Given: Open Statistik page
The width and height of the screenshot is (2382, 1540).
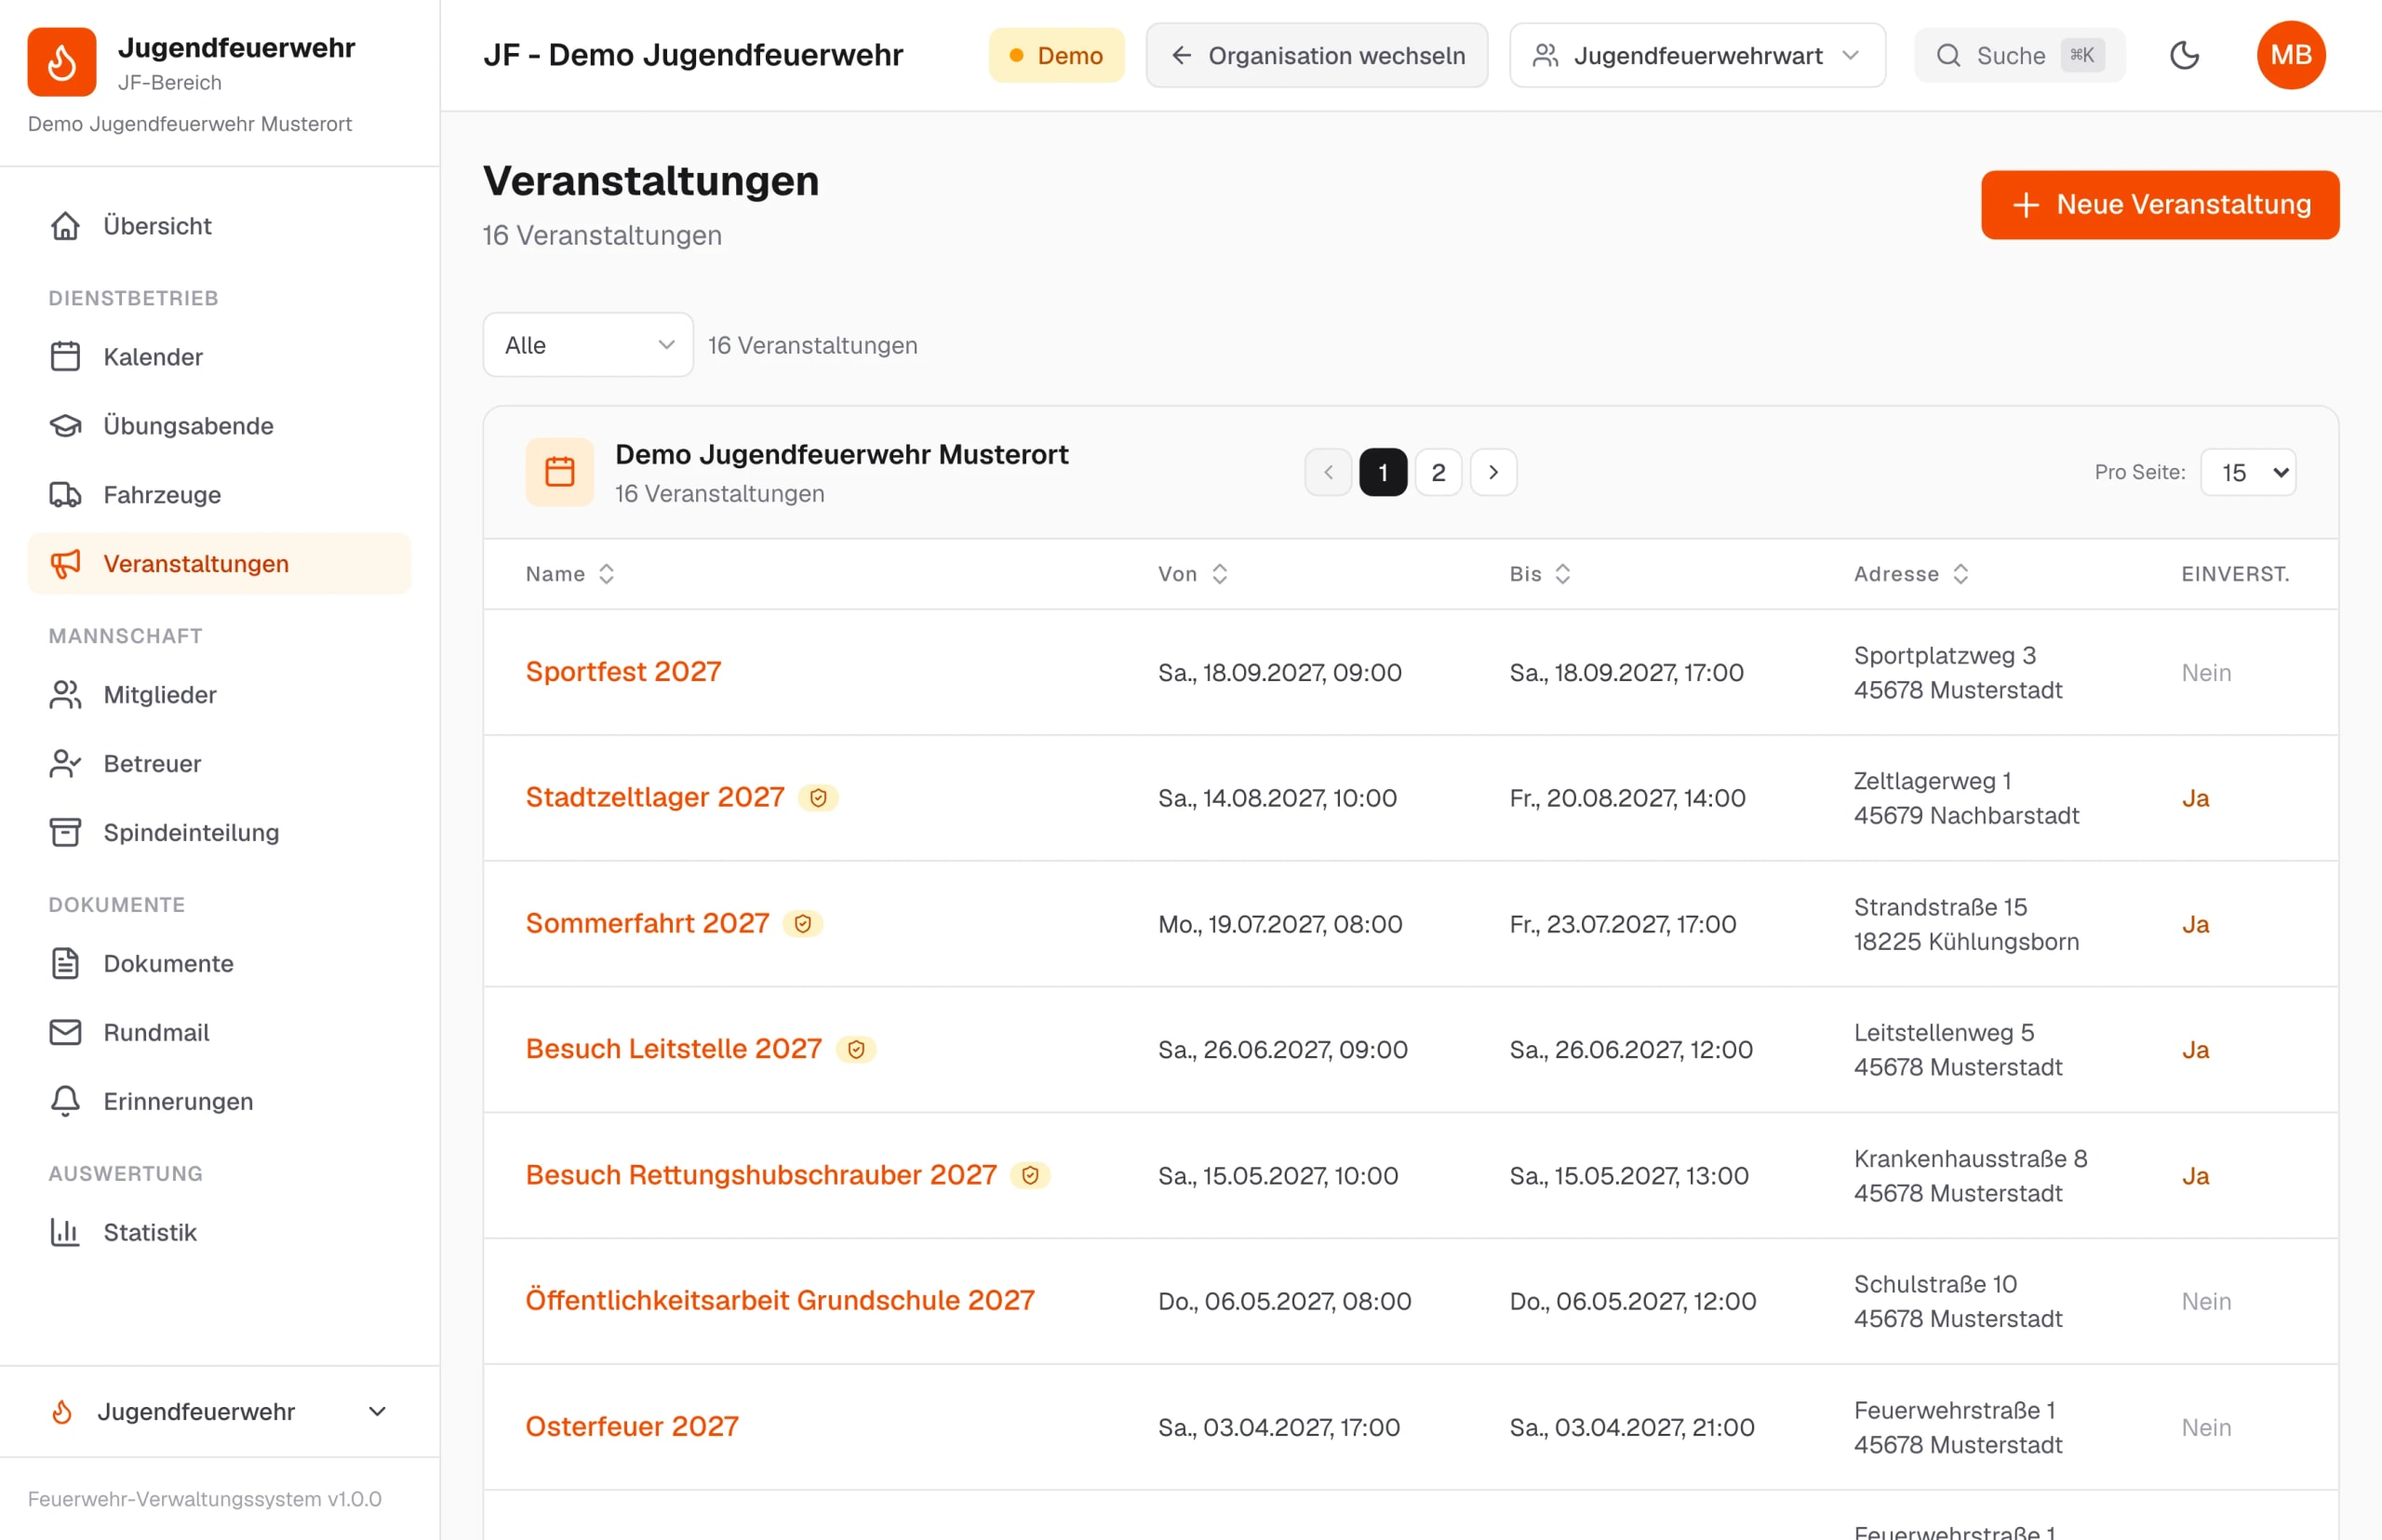Looking at the screenshot, I should coord(219,1233).
